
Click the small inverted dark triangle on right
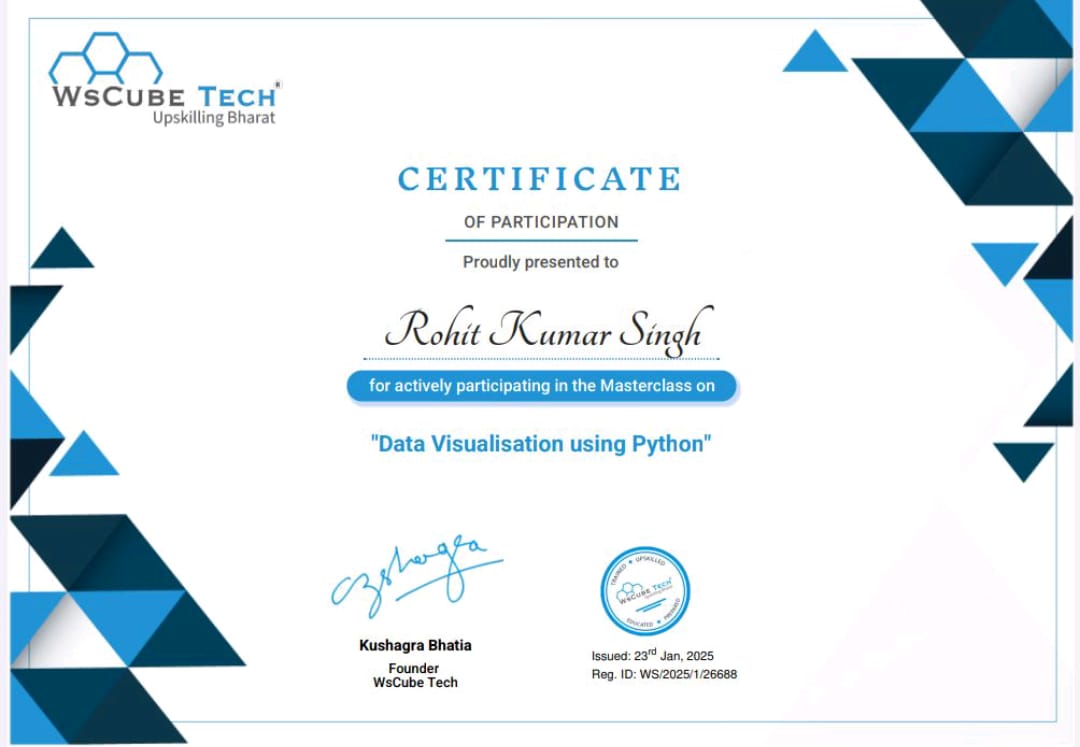coord(1023,460)
